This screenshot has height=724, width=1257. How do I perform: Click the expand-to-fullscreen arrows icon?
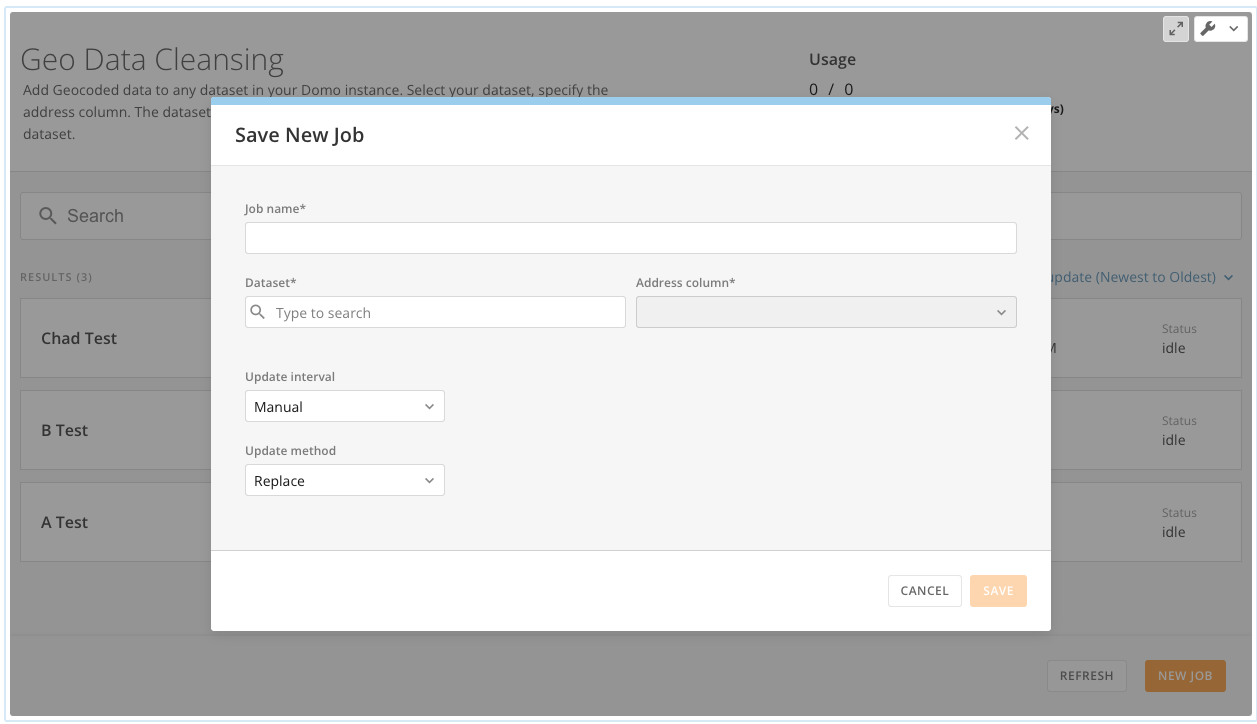point(1175,28)
